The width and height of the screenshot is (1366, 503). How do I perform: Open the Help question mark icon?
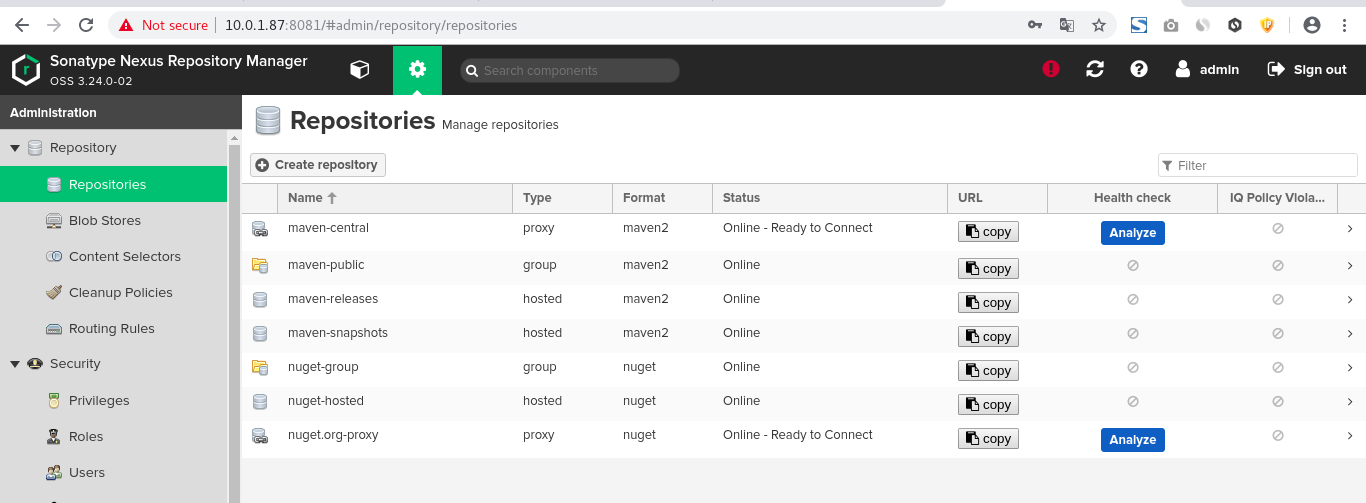[x=1139, y=69]
